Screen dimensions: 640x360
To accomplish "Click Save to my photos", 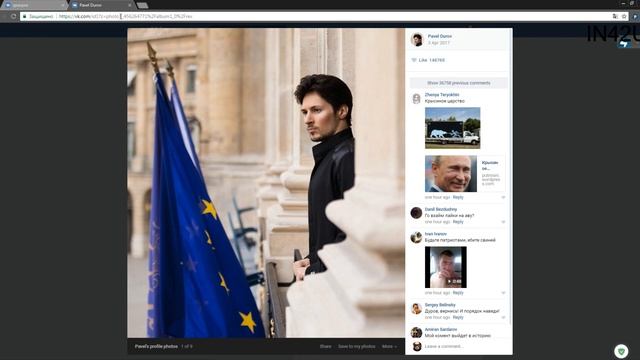I will click(356, 347).
